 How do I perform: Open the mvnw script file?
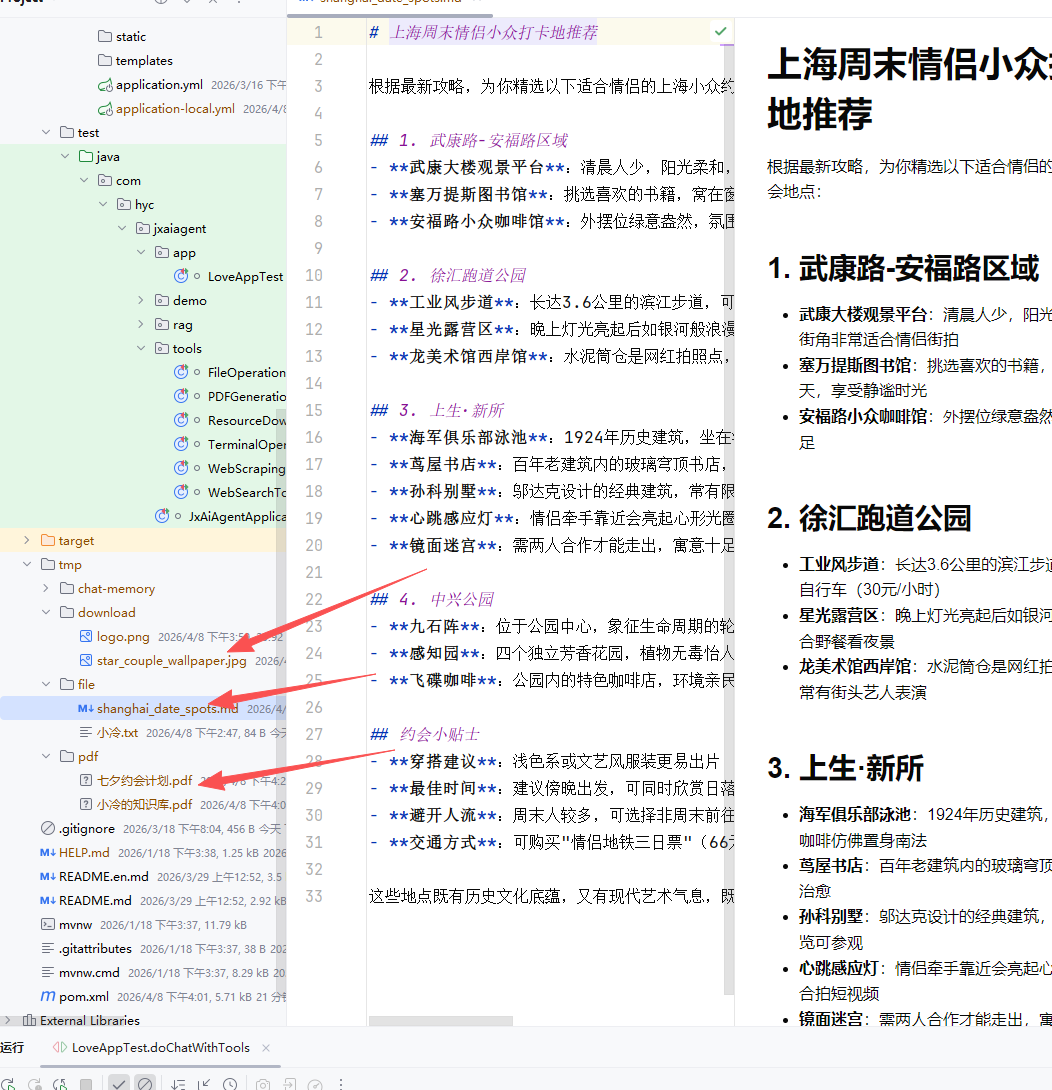point(75,925)
